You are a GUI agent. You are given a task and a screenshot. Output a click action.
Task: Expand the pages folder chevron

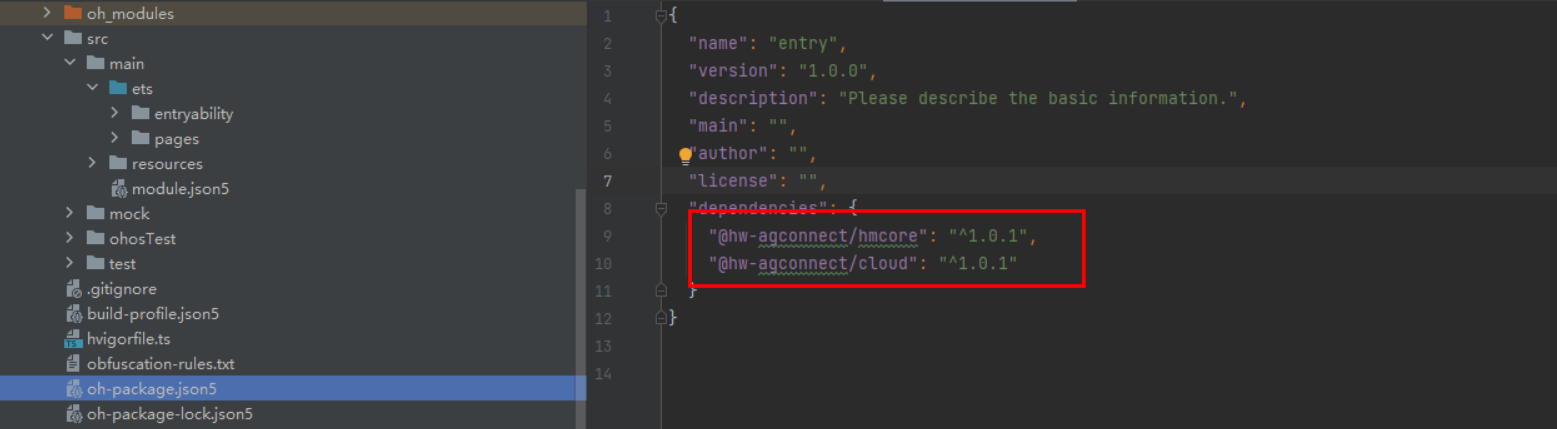[115, 138]
